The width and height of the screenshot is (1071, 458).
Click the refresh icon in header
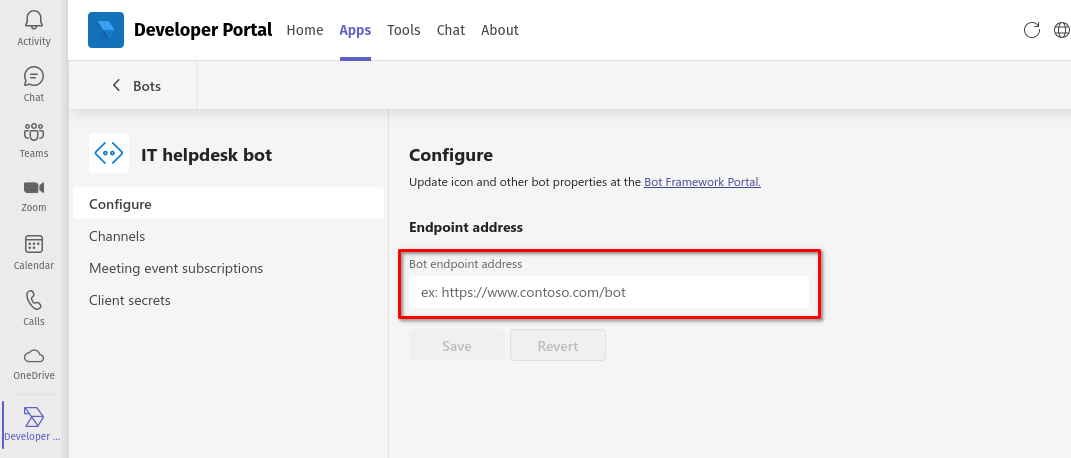coord(1031,29)
